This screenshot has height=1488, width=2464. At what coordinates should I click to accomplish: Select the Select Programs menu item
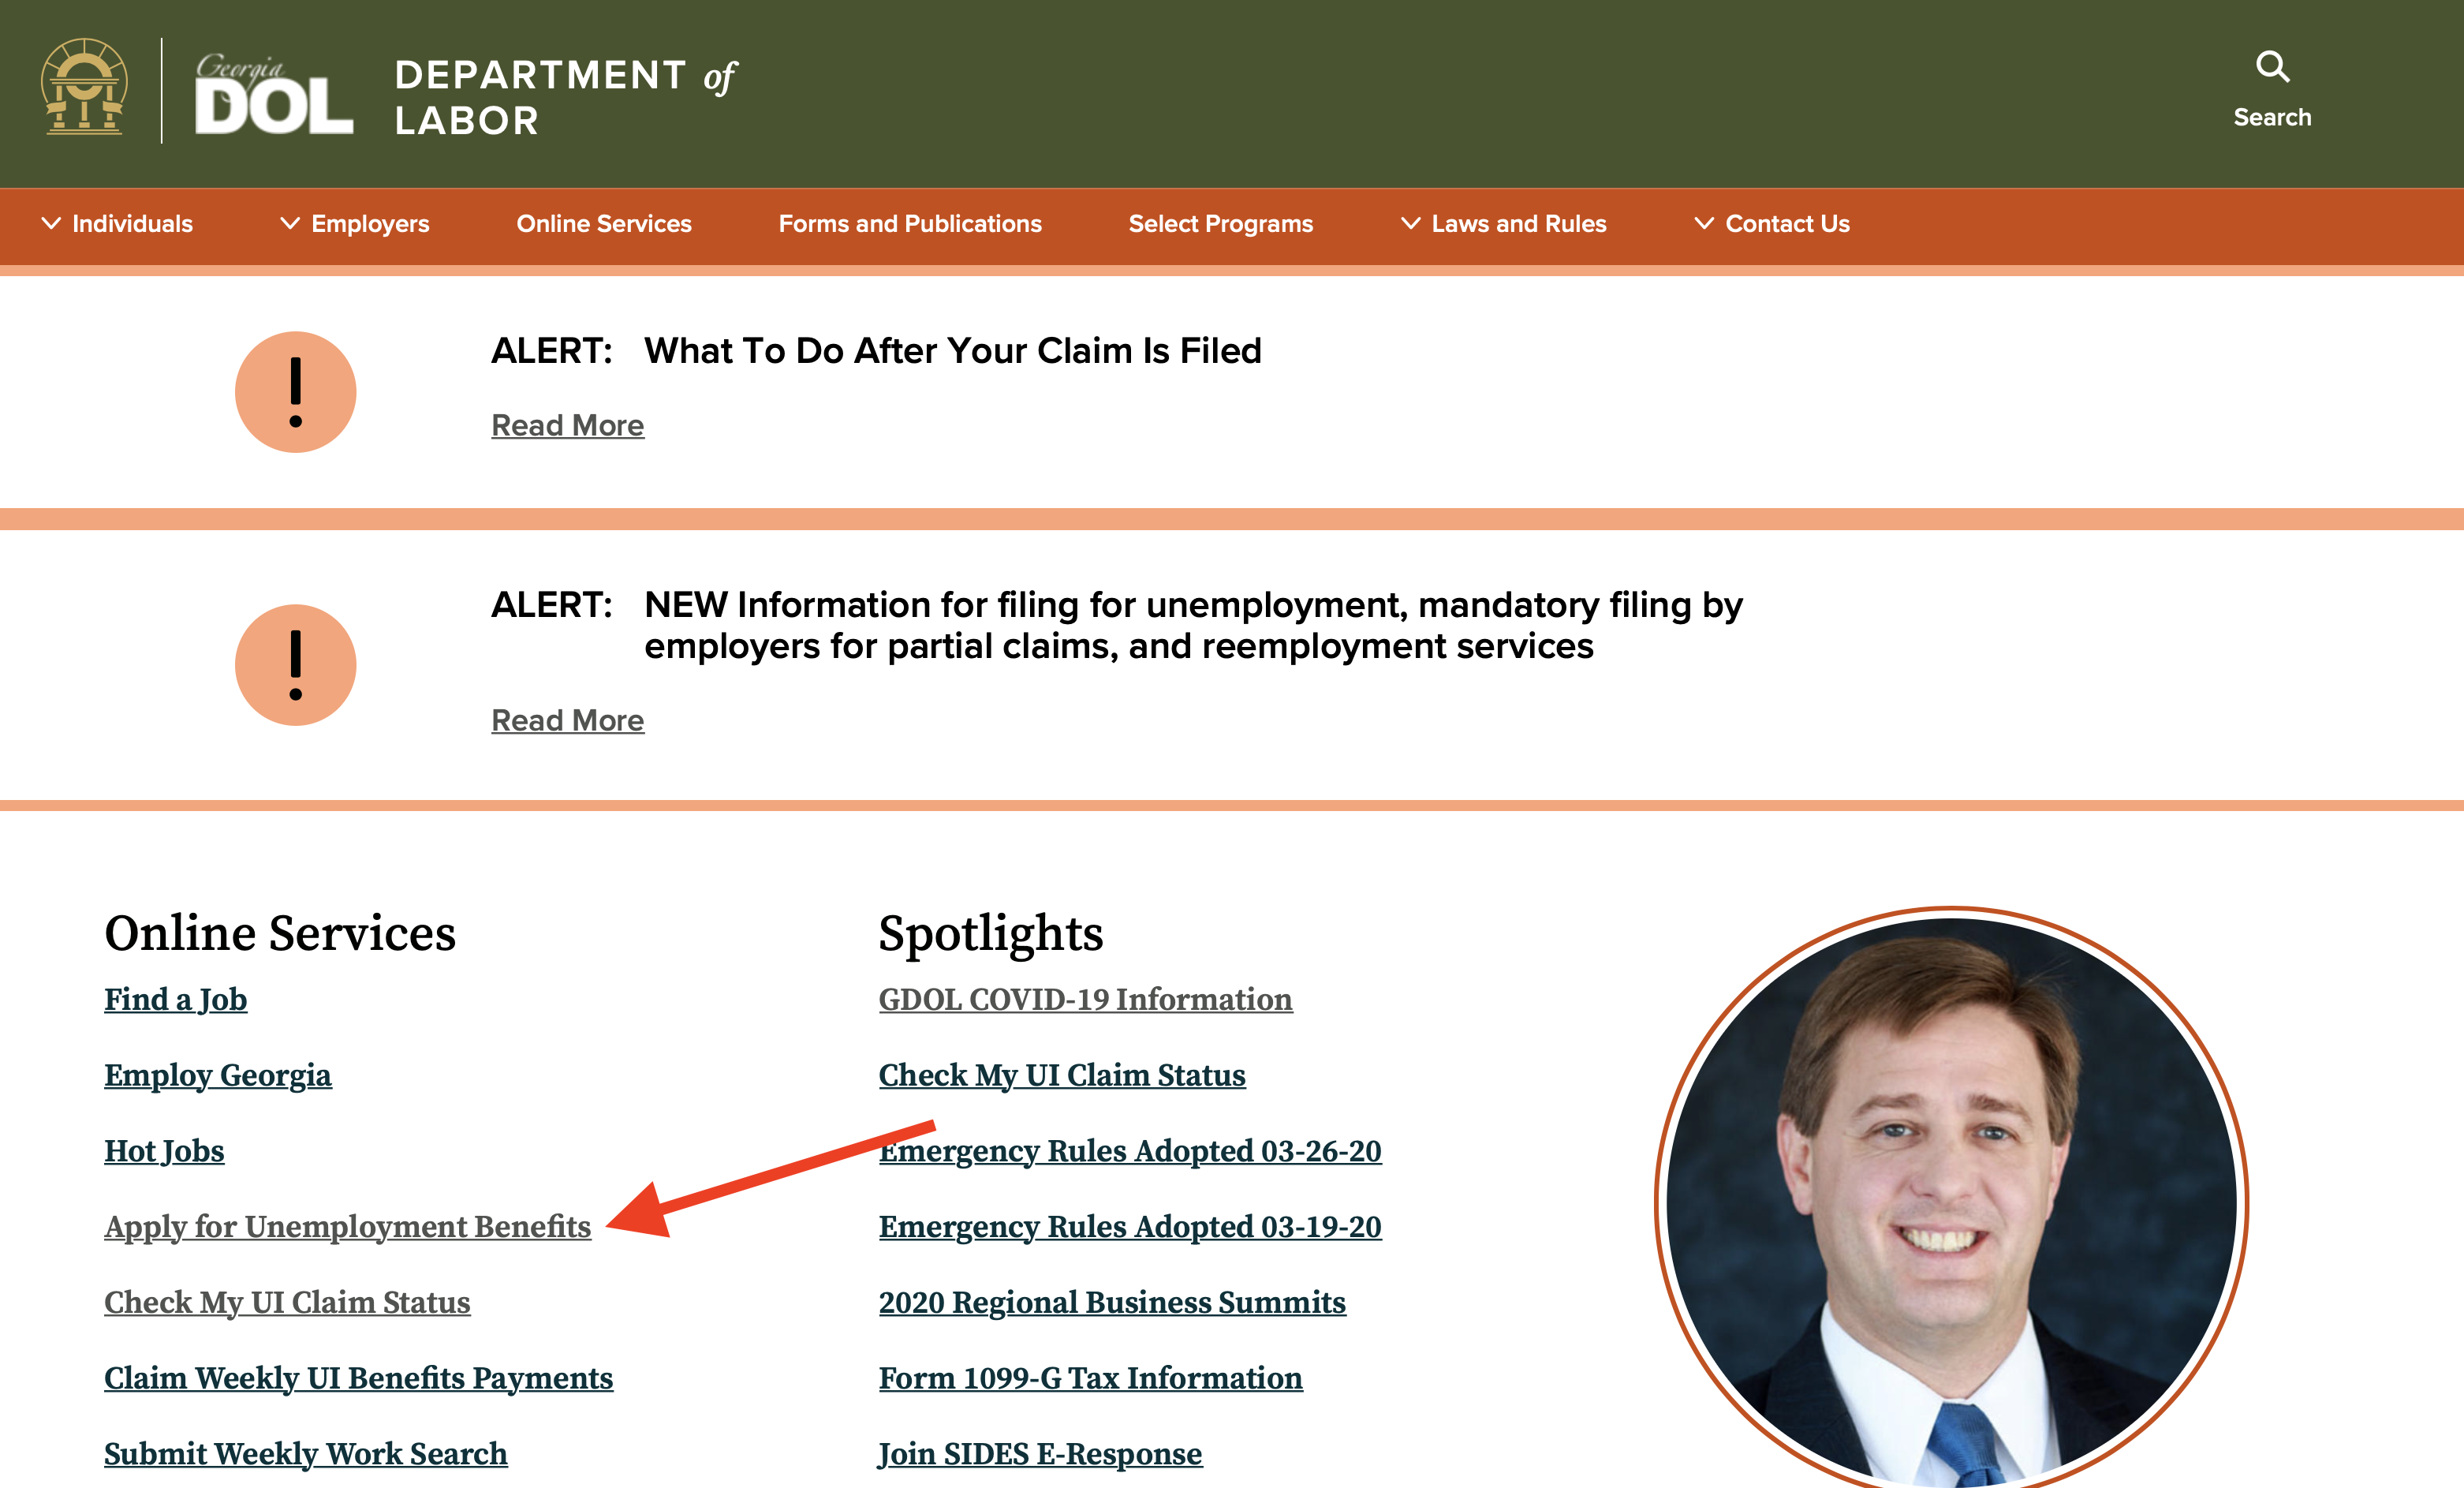(1220, 224)
